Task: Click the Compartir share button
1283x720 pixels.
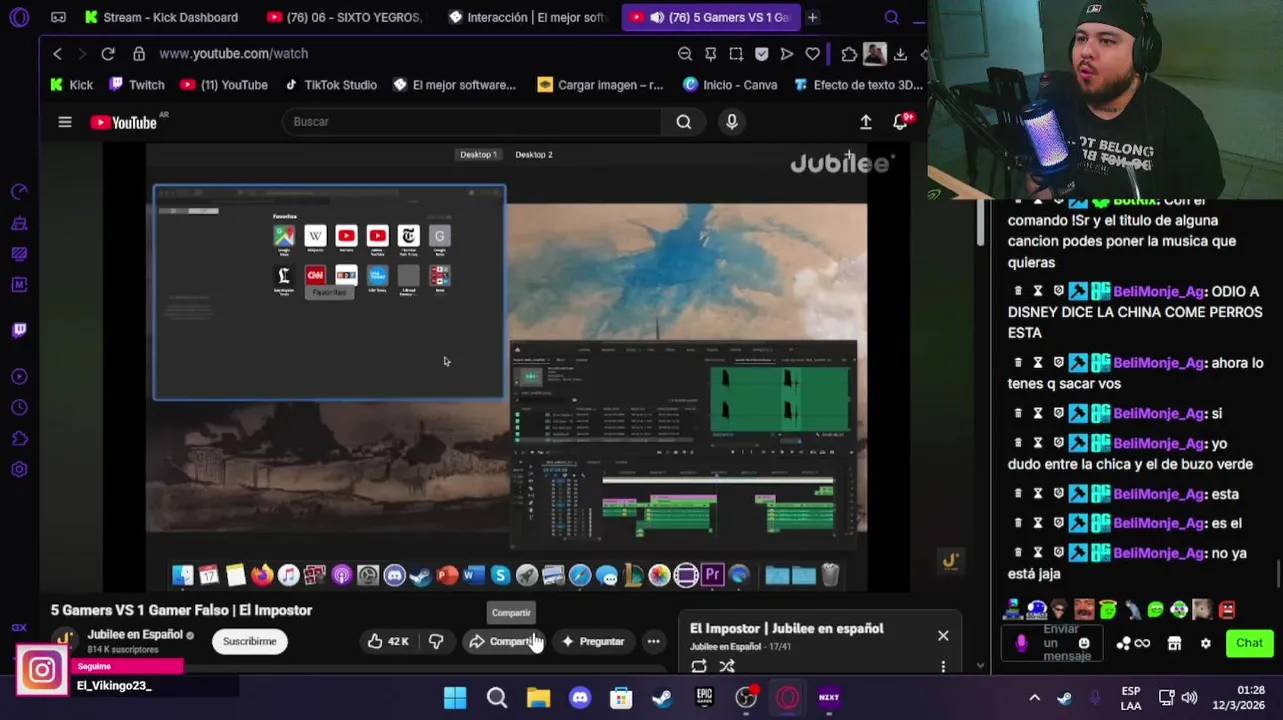Action: pos(505,641)
